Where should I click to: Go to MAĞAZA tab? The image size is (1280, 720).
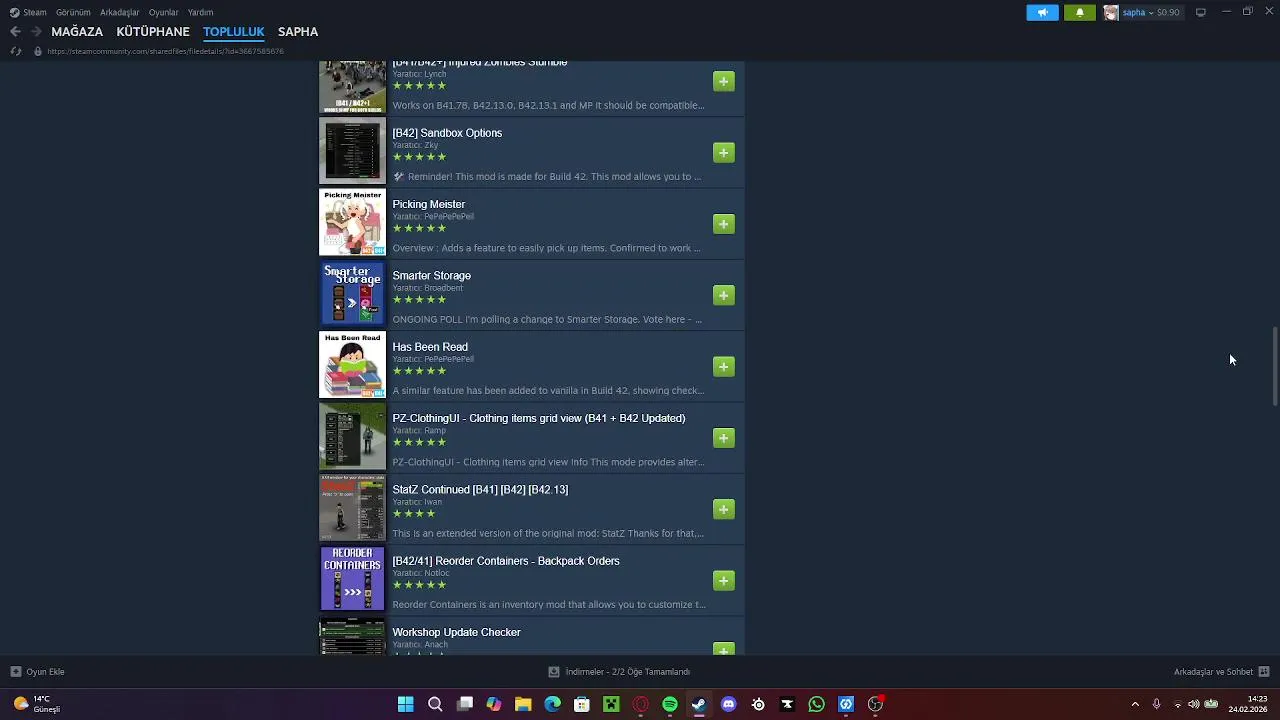77,31
